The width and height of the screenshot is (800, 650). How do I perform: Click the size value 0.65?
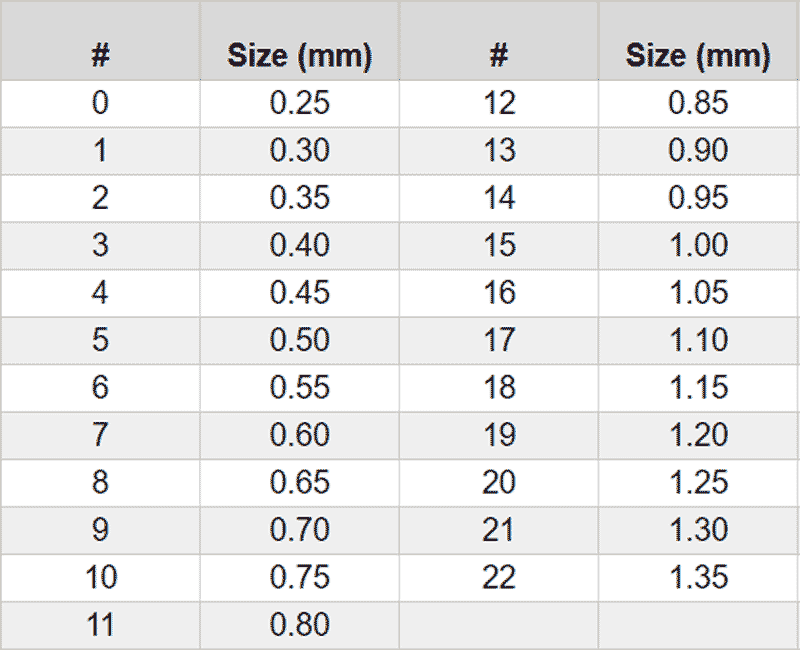tap(299, 483)
